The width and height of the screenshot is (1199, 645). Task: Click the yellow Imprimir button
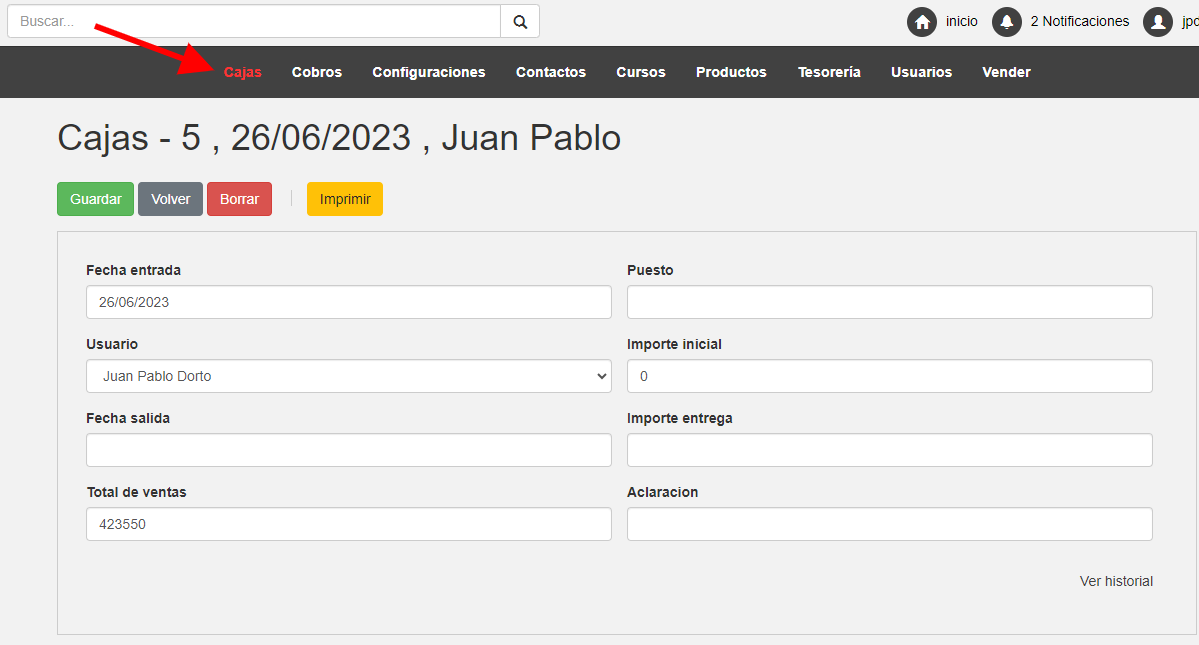click(345, 199)
